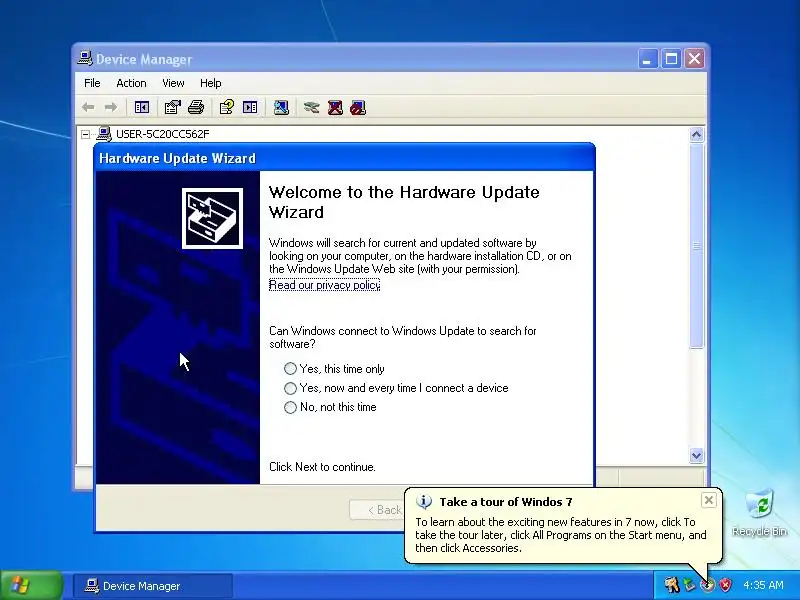
Task: Select 'No, not this time' option
Action: (x=330, y=407)
